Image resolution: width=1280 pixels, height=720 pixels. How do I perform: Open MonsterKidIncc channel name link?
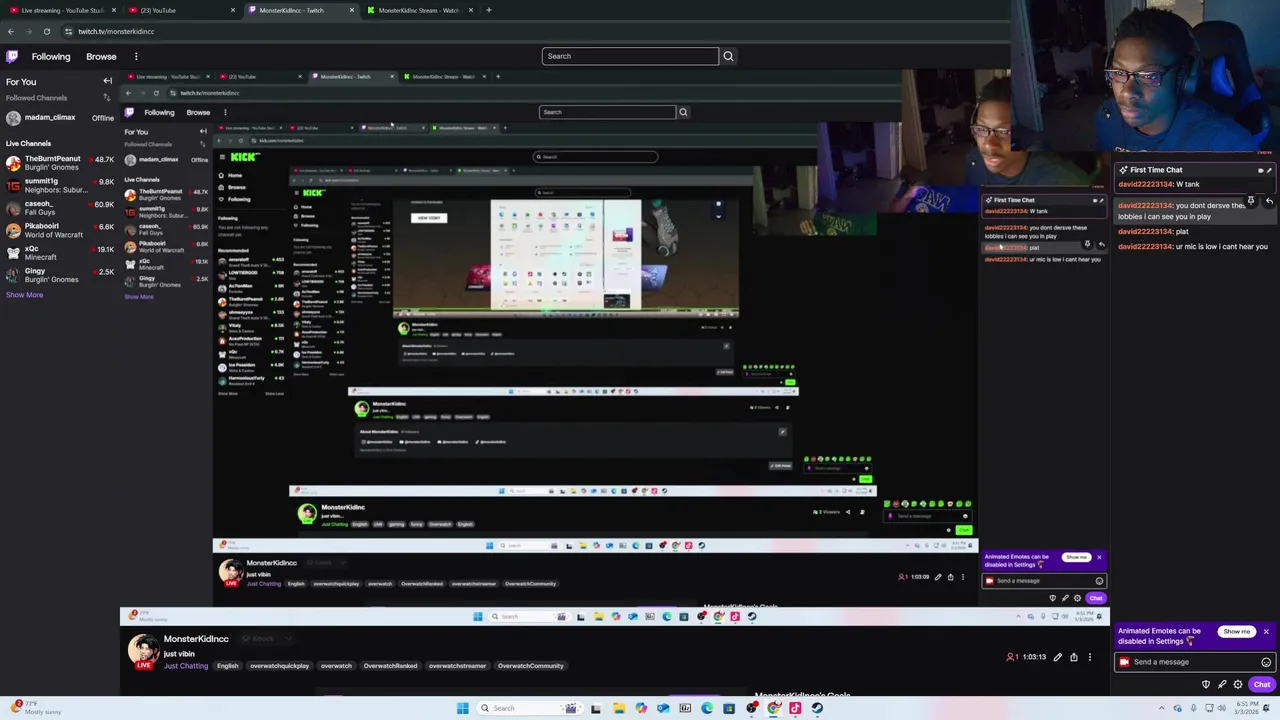tap(196, 639)
